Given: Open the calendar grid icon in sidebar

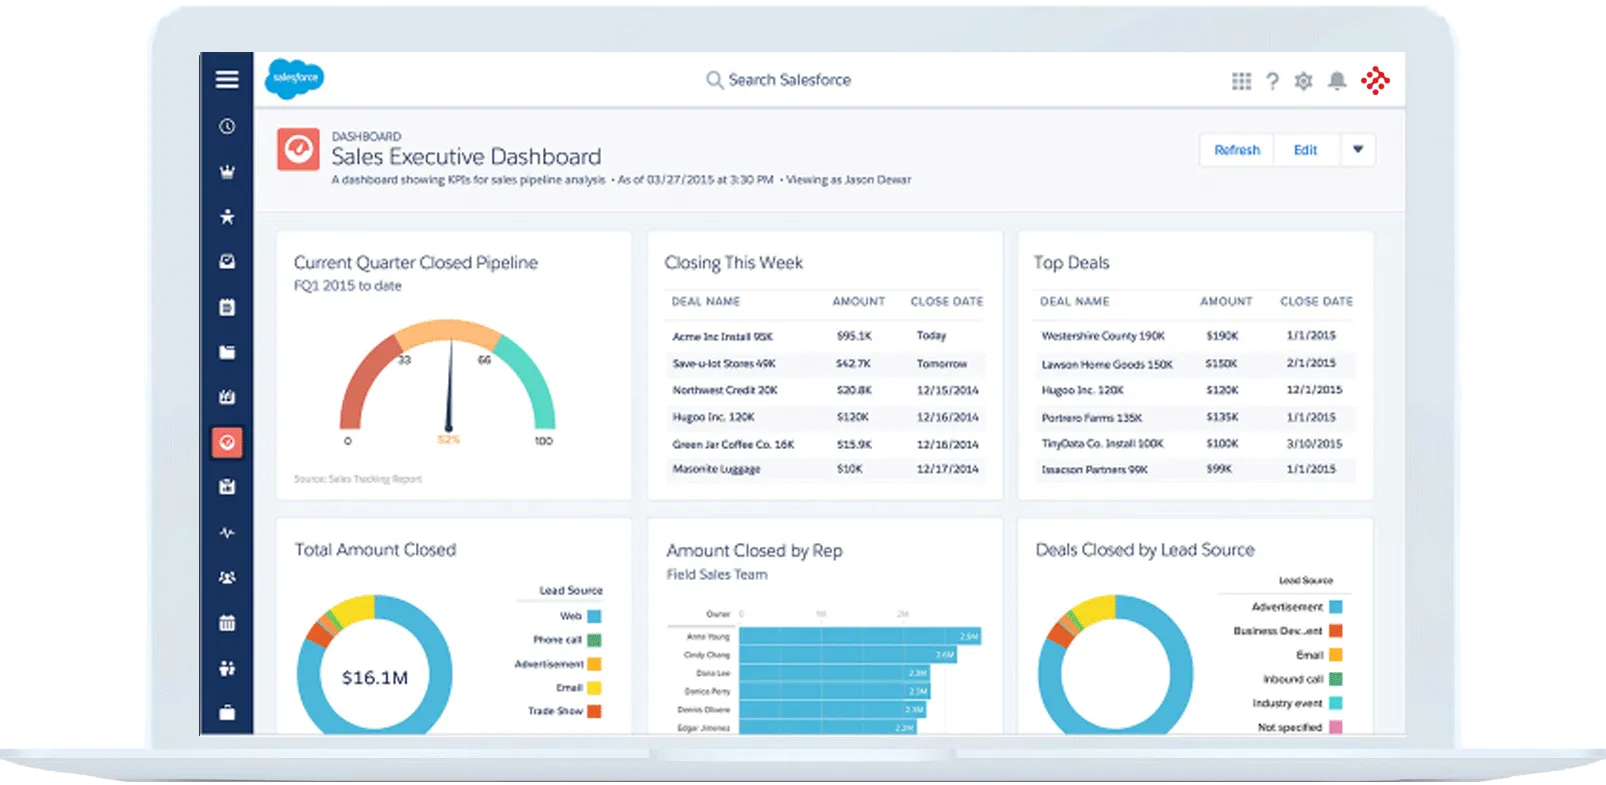Looking at the screenshot, I should (x=227, y=623).
